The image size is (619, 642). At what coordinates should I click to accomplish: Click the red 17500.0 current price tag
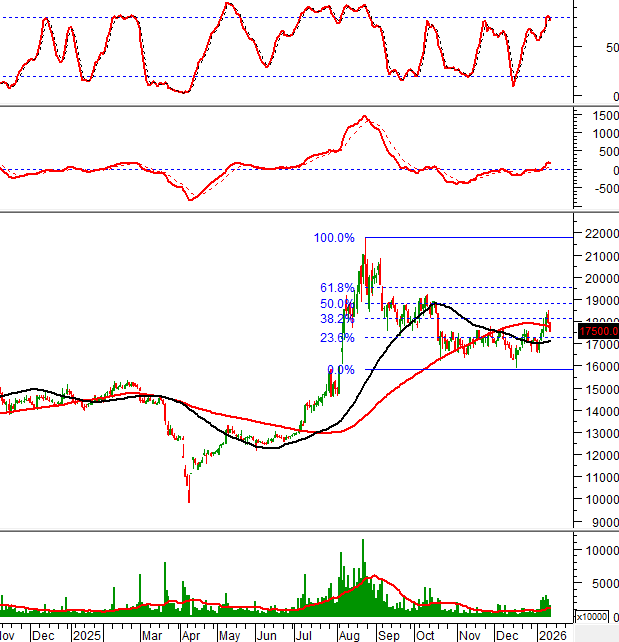pos(598,331)
